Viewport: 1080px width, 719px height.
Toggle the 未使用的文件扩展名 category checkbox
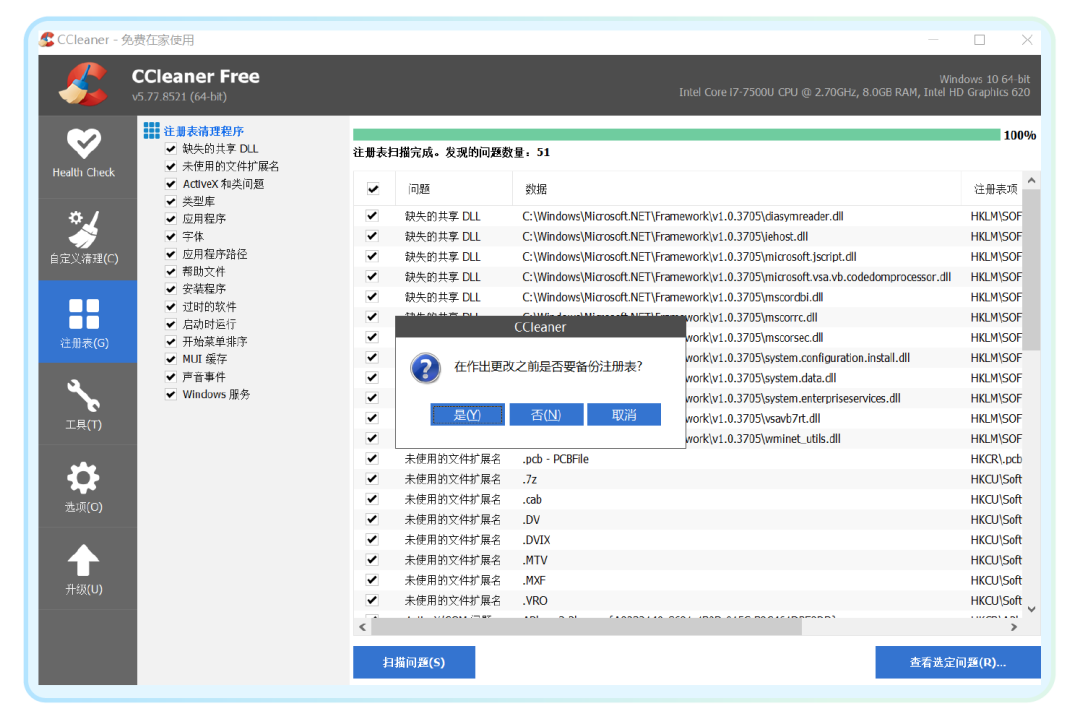(x=171, y=166)
